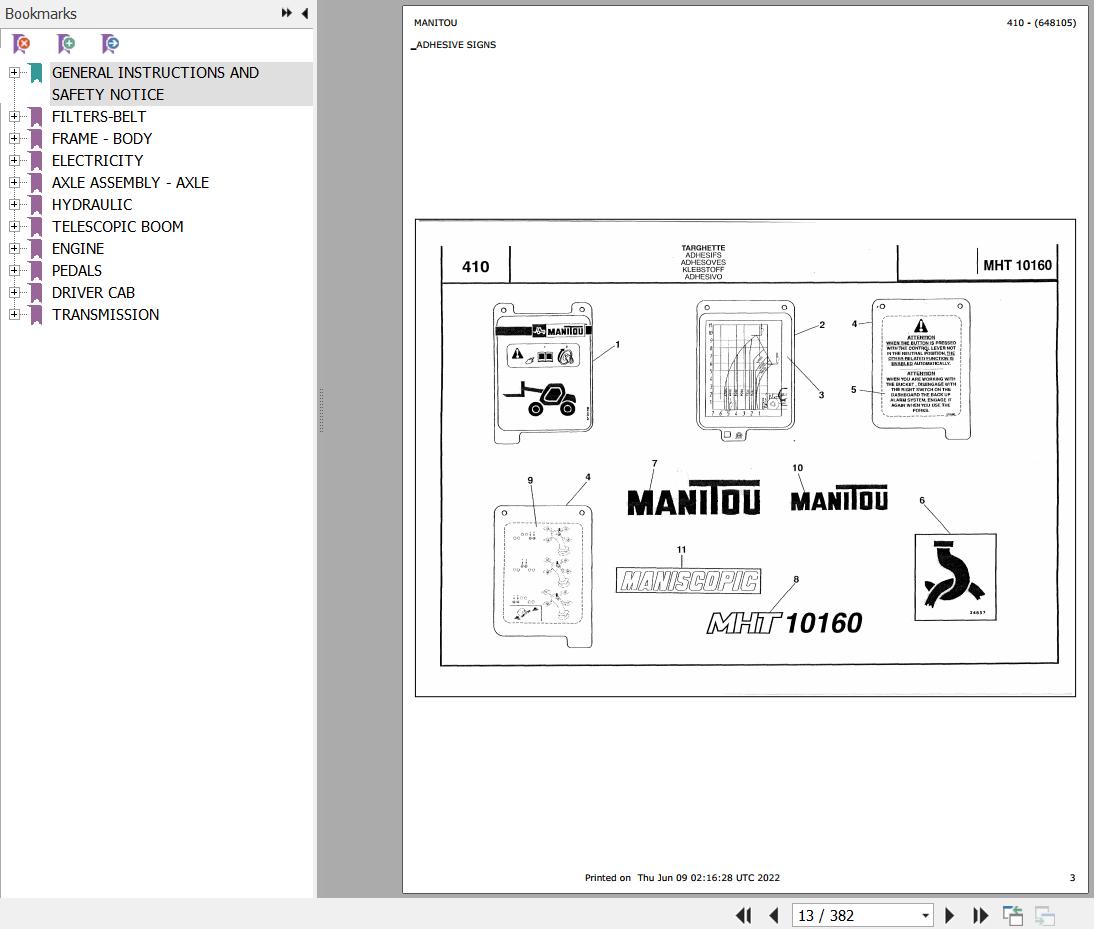The height and width of the screenshot is (929, 1094).
Task: Jump to last page button
Action: pyautogui.click(x=980, y=915)
